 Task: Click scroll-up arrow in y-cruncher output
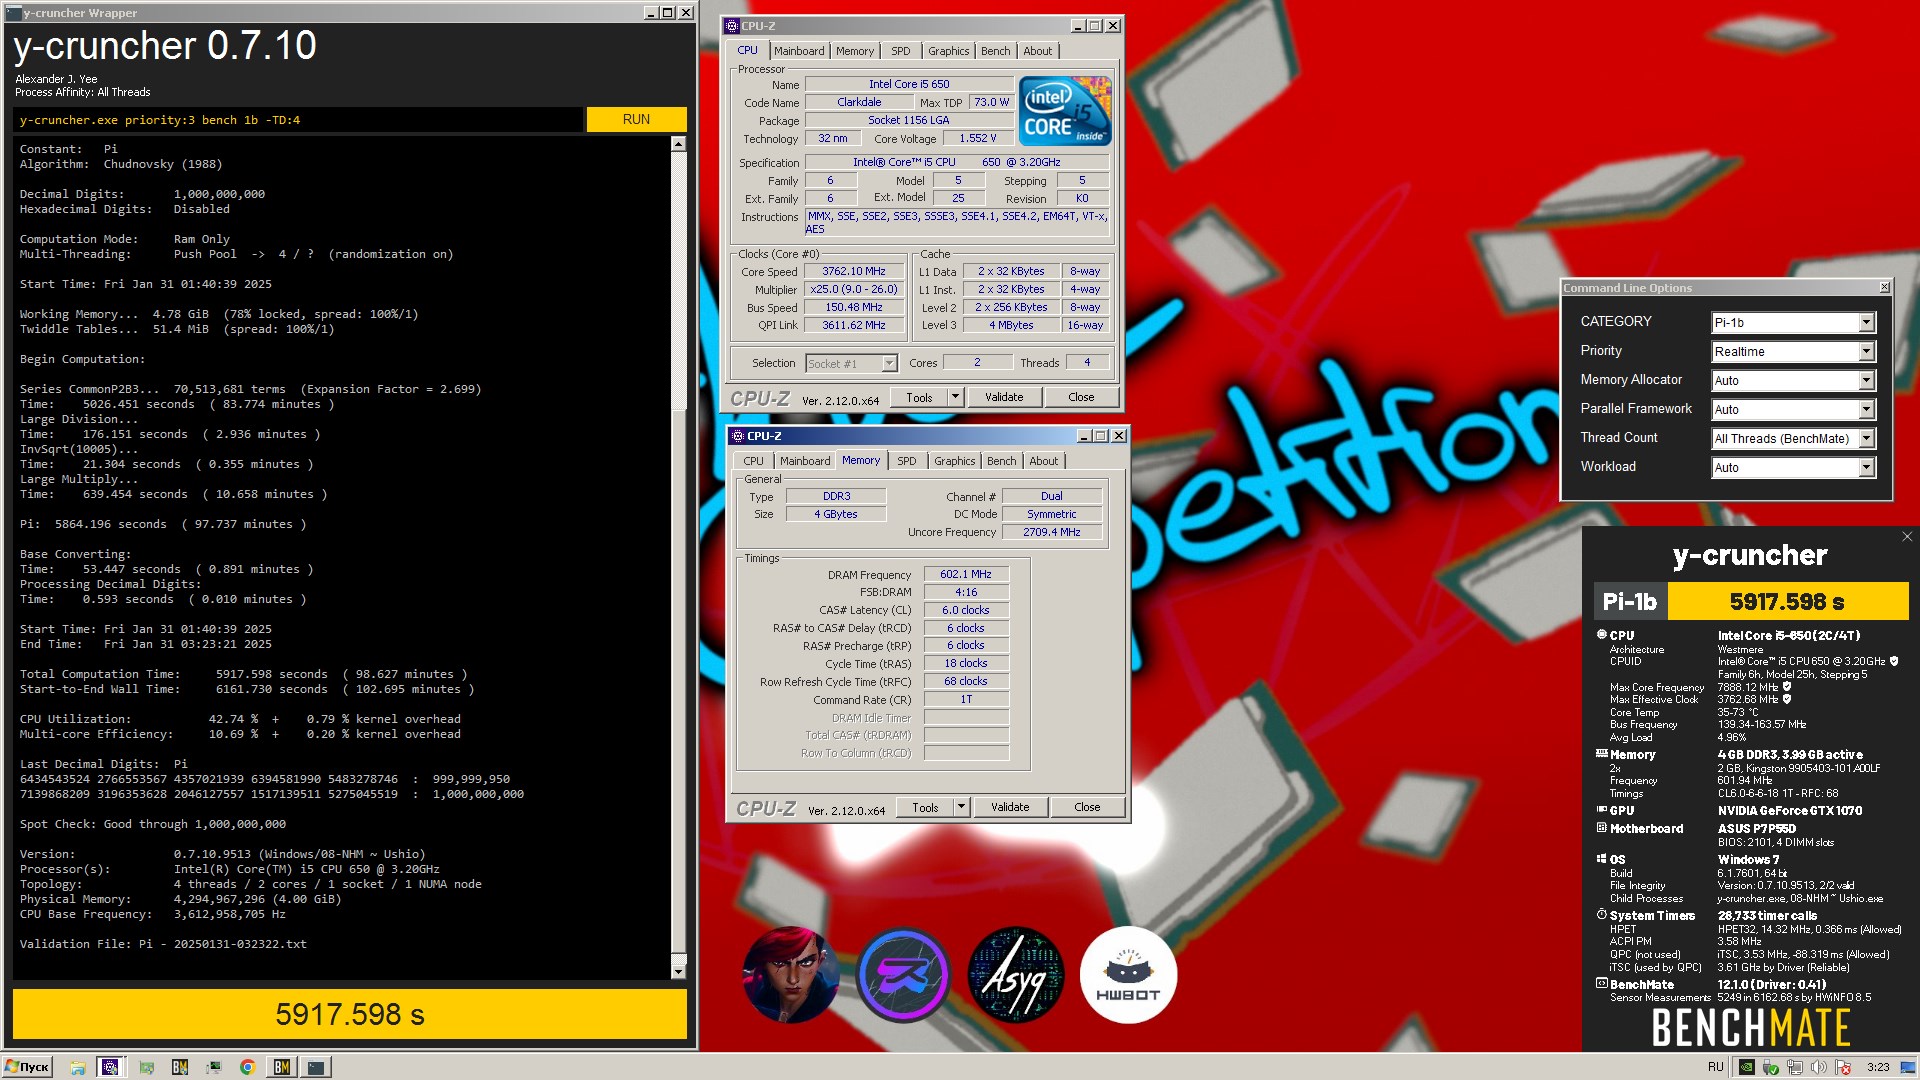tap(678, 144)
